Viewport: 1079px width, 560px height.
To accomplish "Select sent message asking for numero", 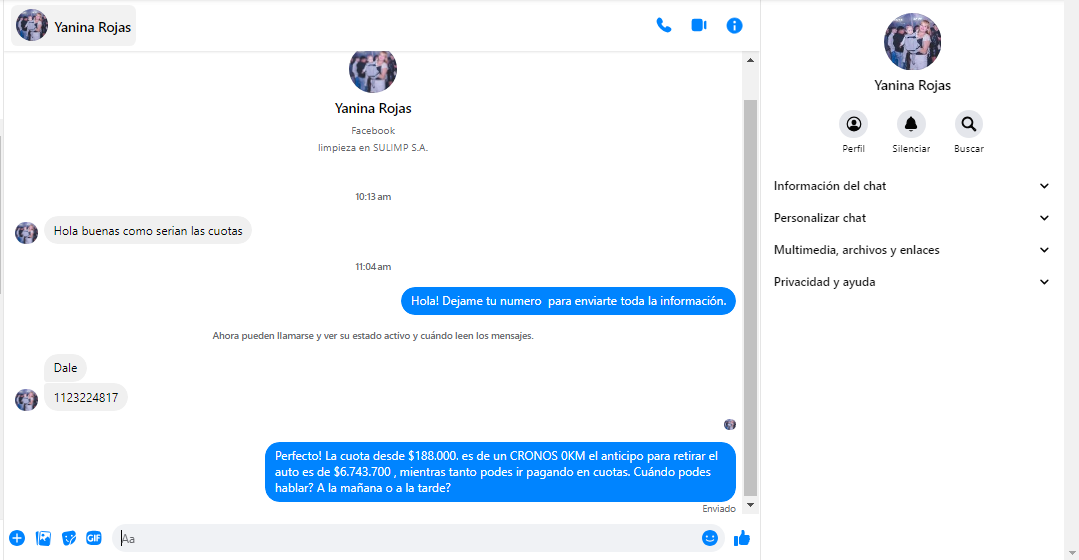I will (x=568, y=301).
